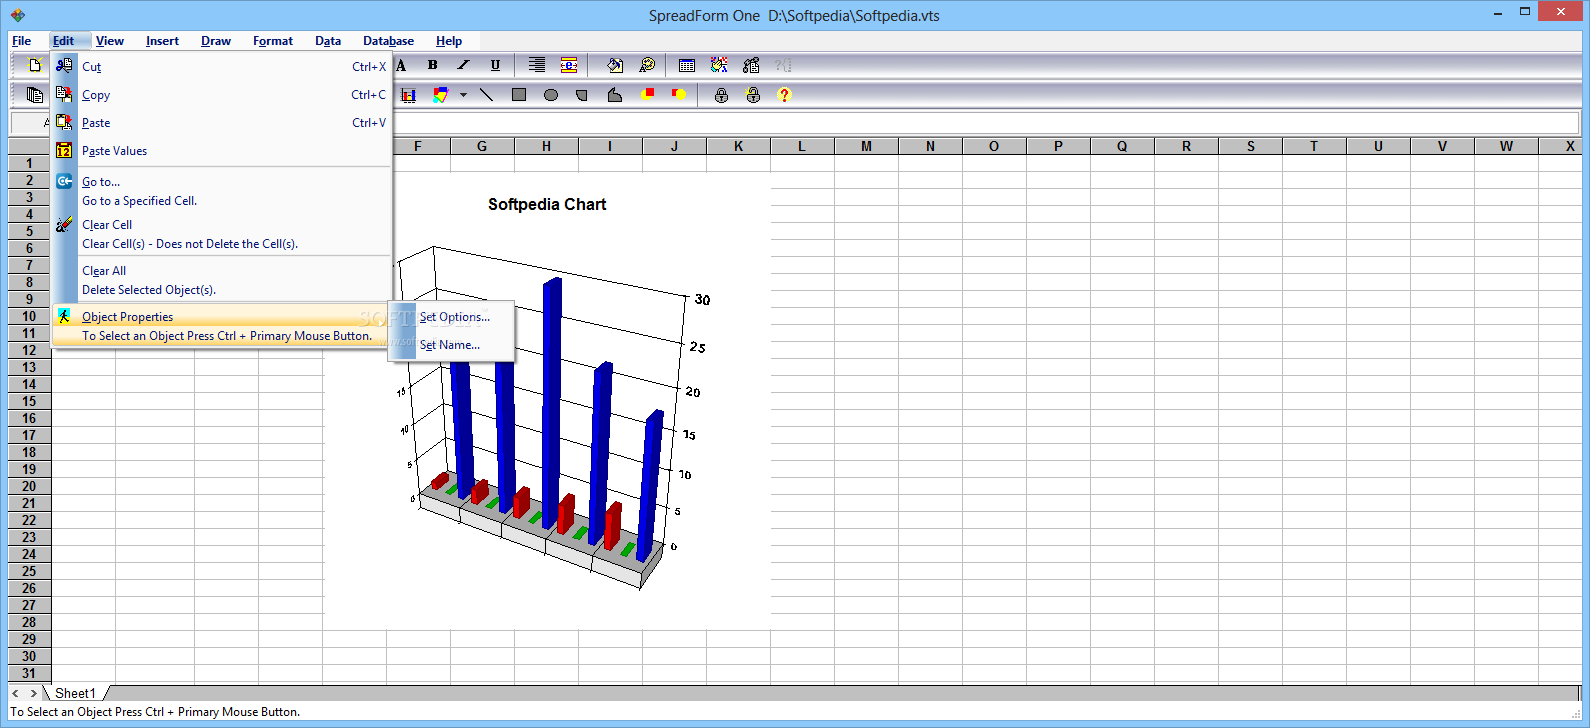Click the closed padlock lock icon
Image resolution: width=1590 pixels, height=728 pixels.
[x=721, y=95]
